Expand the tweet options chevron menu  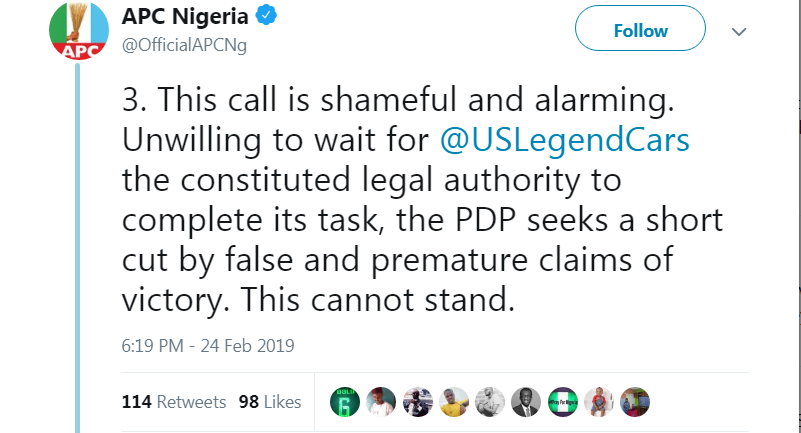tap(739, 32)
